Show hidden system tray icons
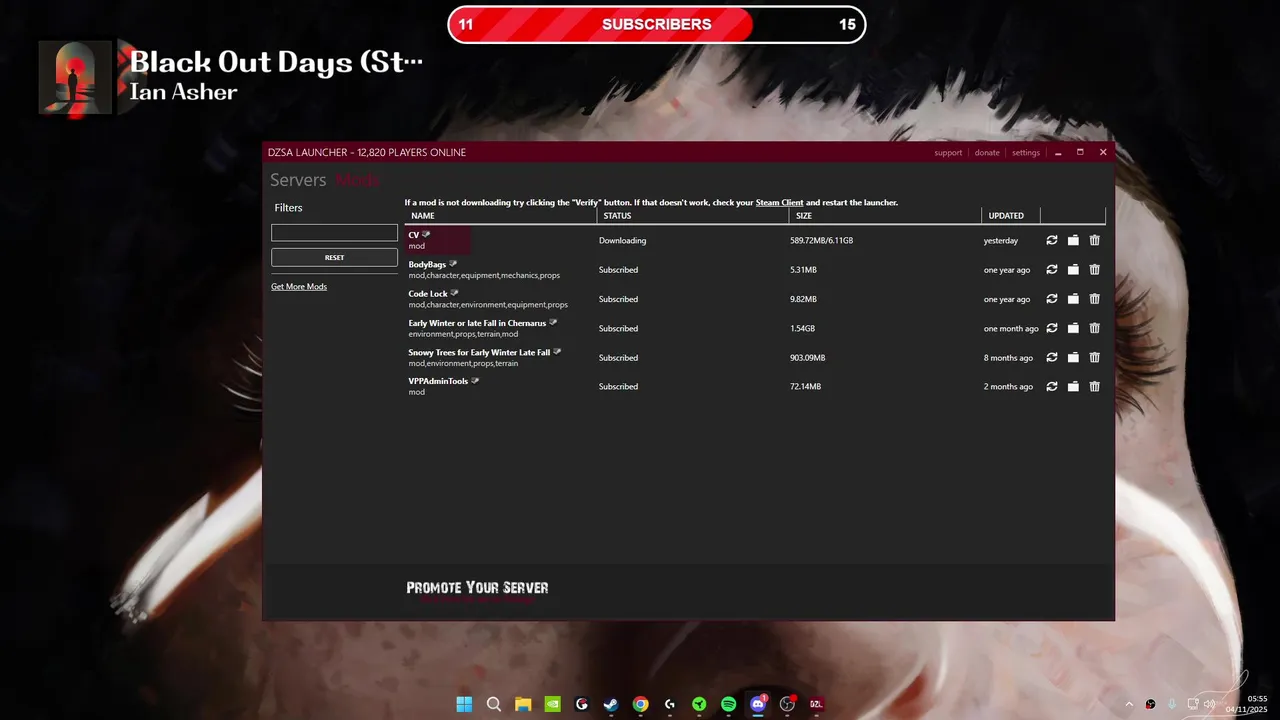1280x720 pixels. (1129, 704)
